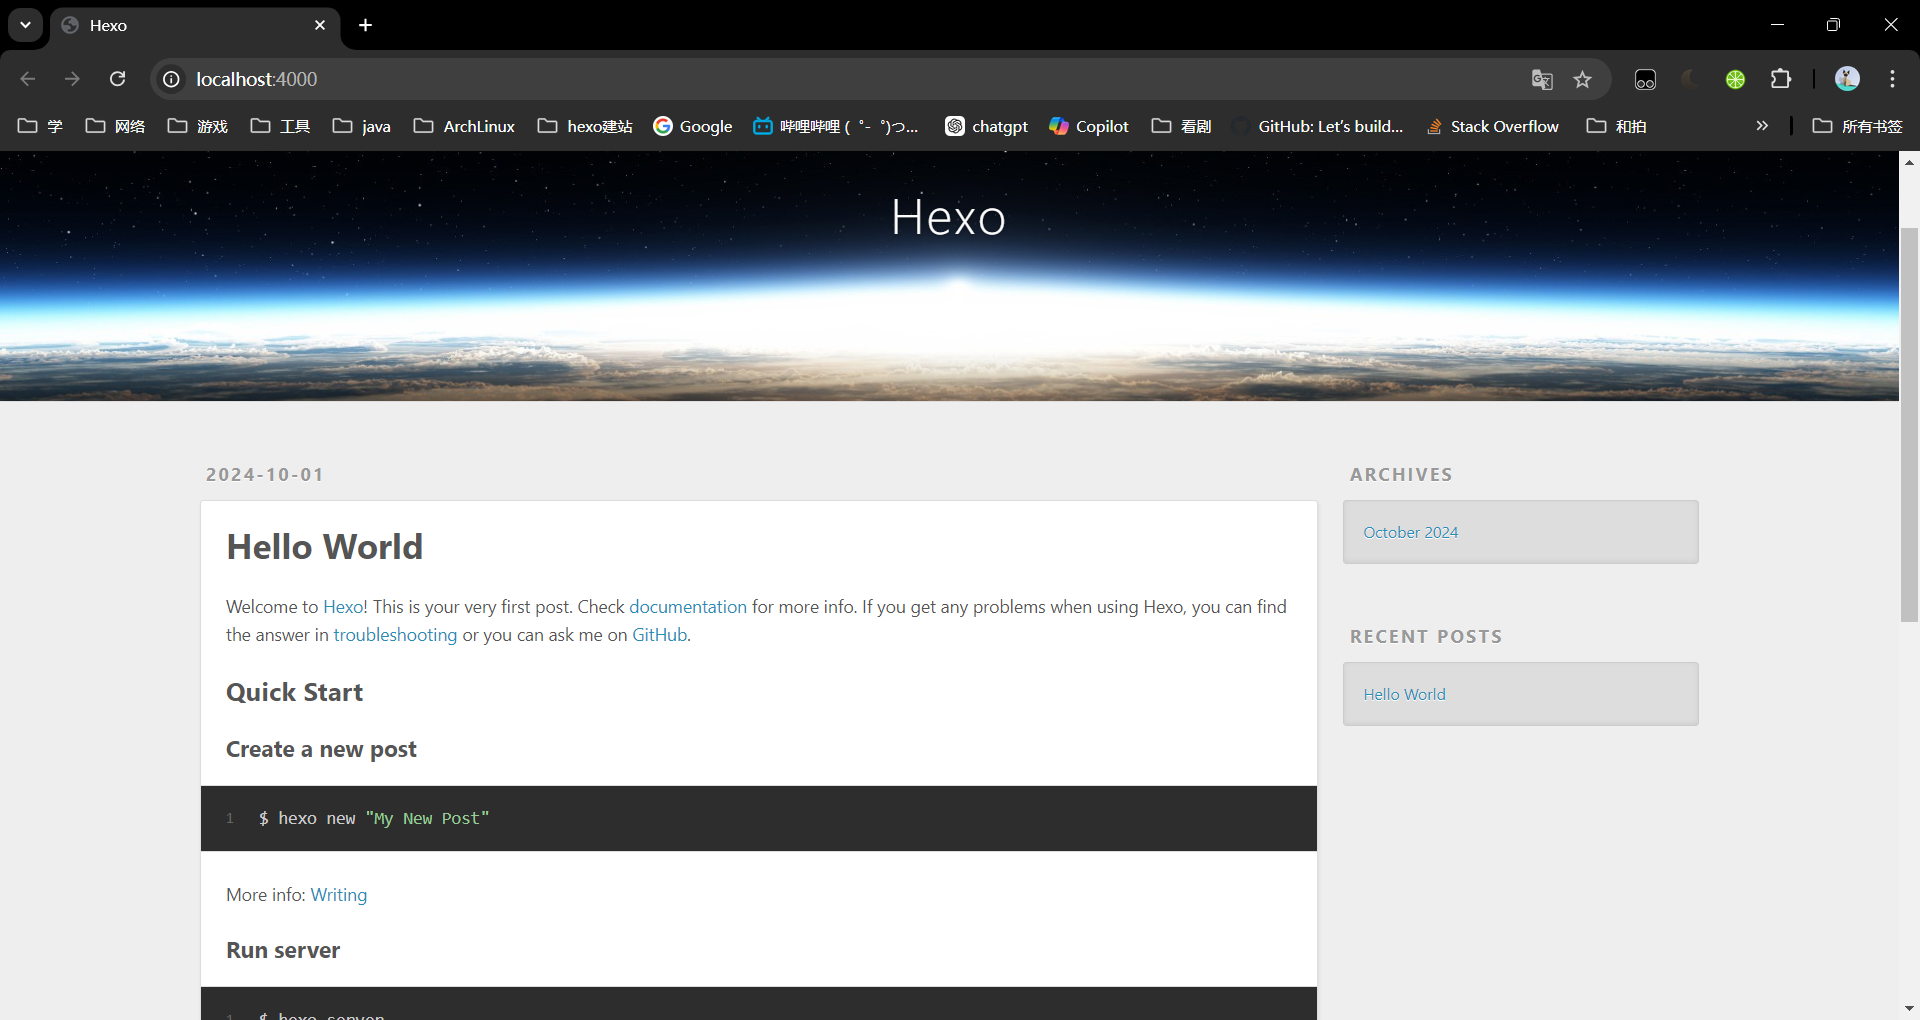This screenshot has width=1920, height=1020.
Task: Open Chrome three-dot menu
Action: 1892,79
